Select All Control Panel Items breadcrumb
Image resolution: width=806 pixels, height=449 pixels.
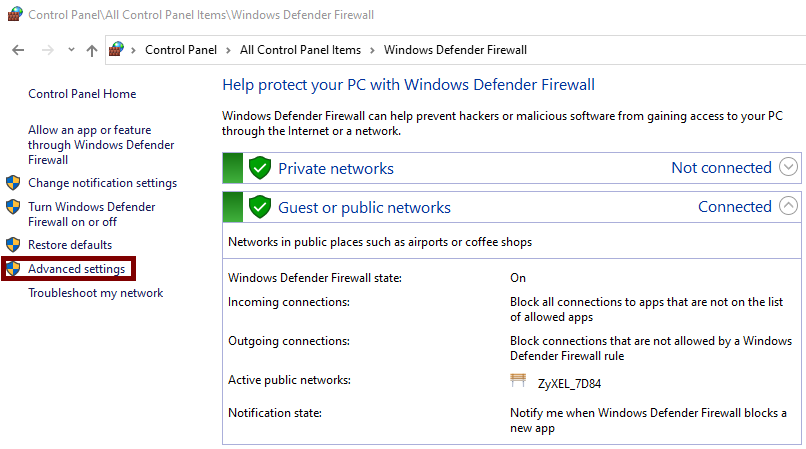300,50
